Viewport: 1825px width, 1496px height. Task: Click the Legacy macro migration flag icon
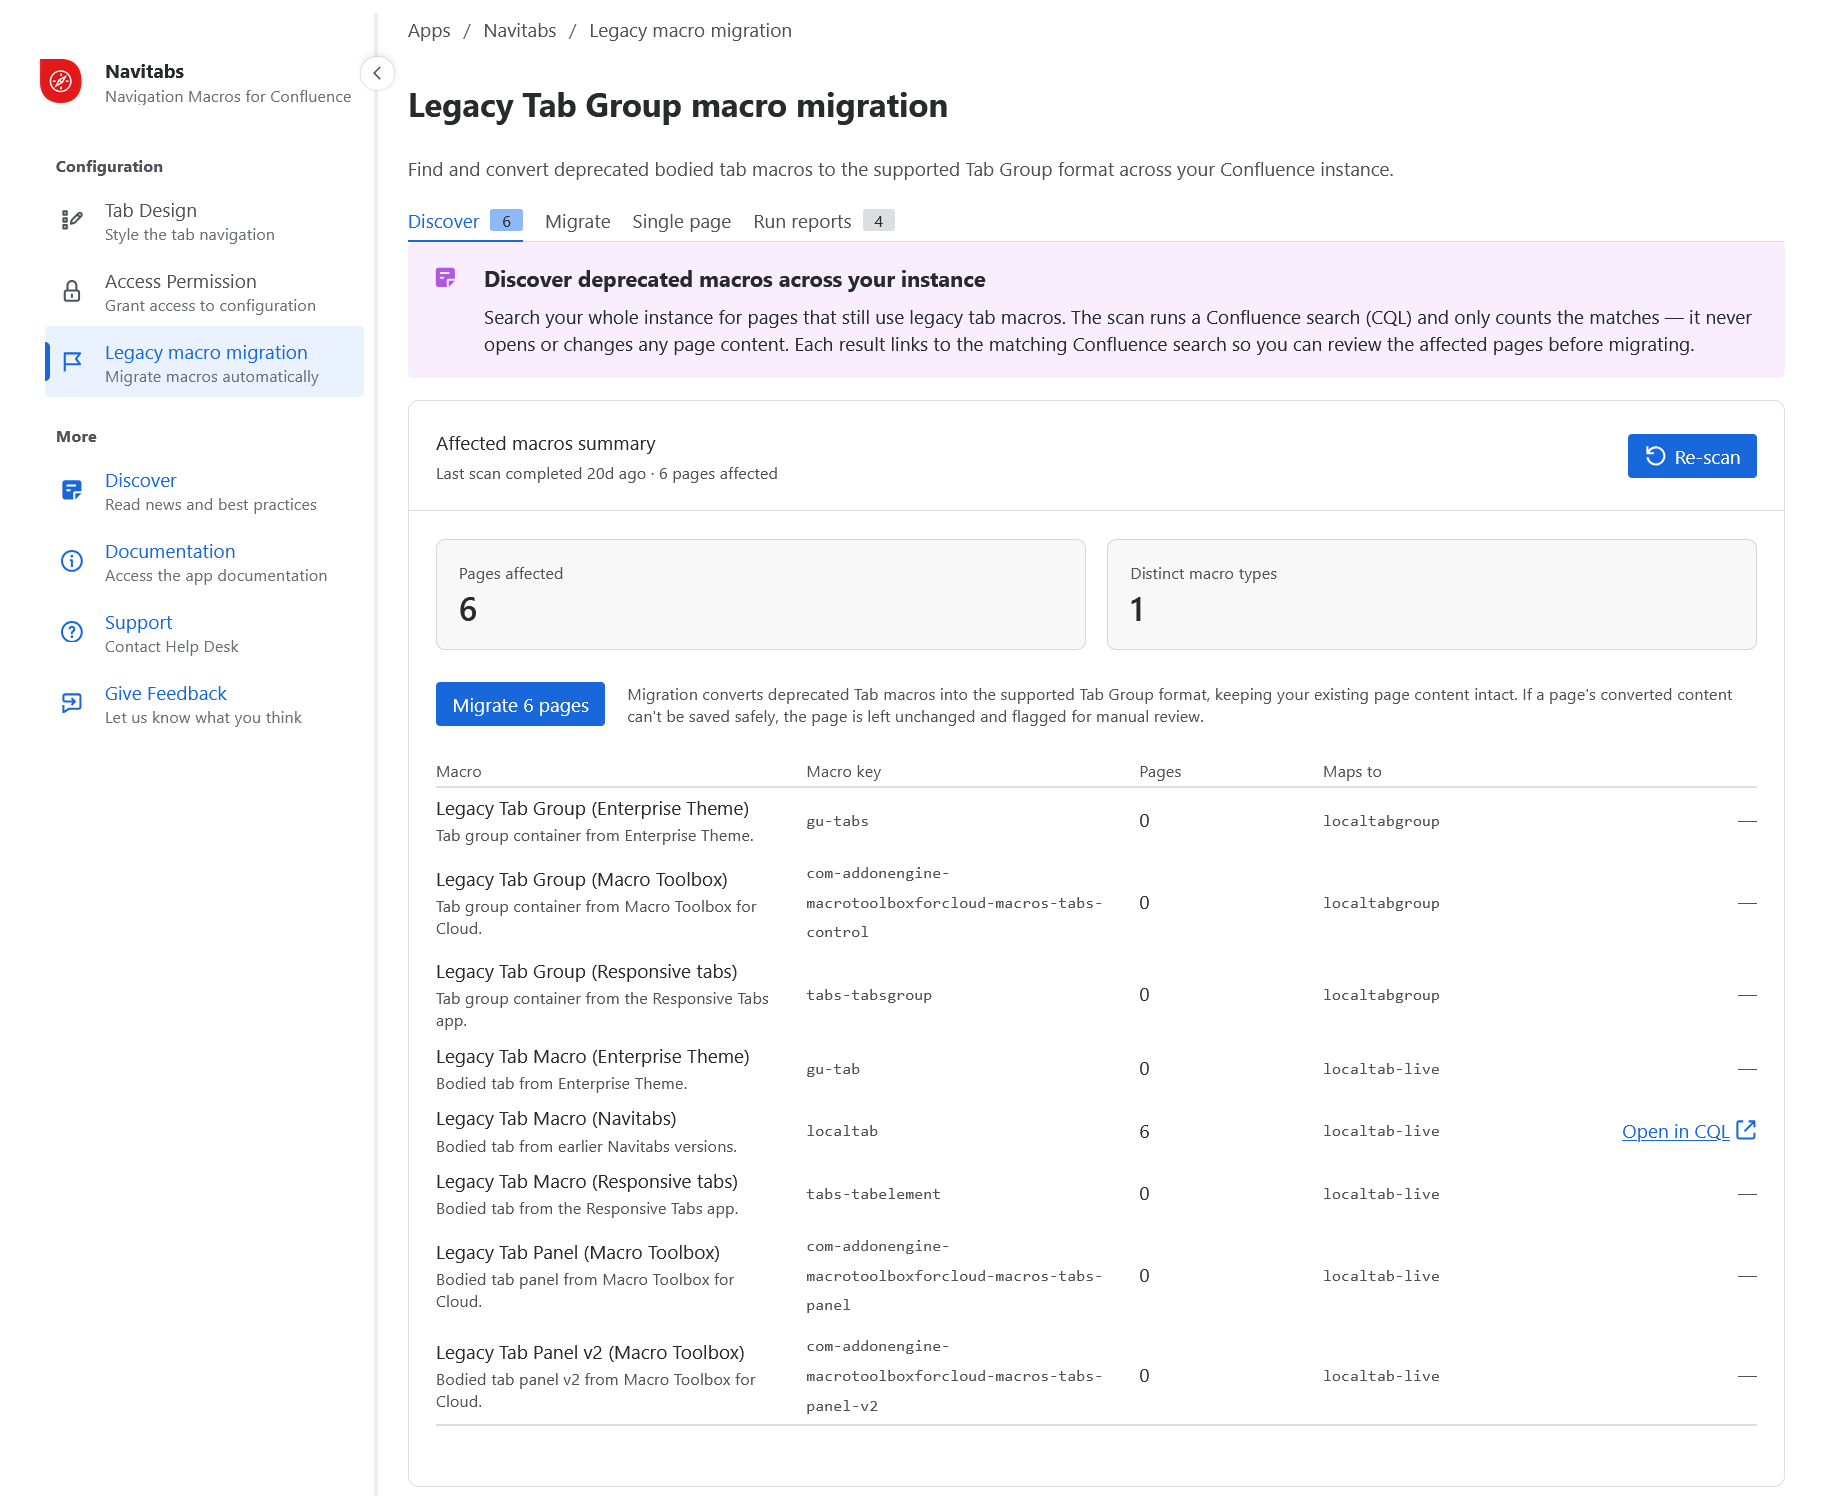coord(72,362)
